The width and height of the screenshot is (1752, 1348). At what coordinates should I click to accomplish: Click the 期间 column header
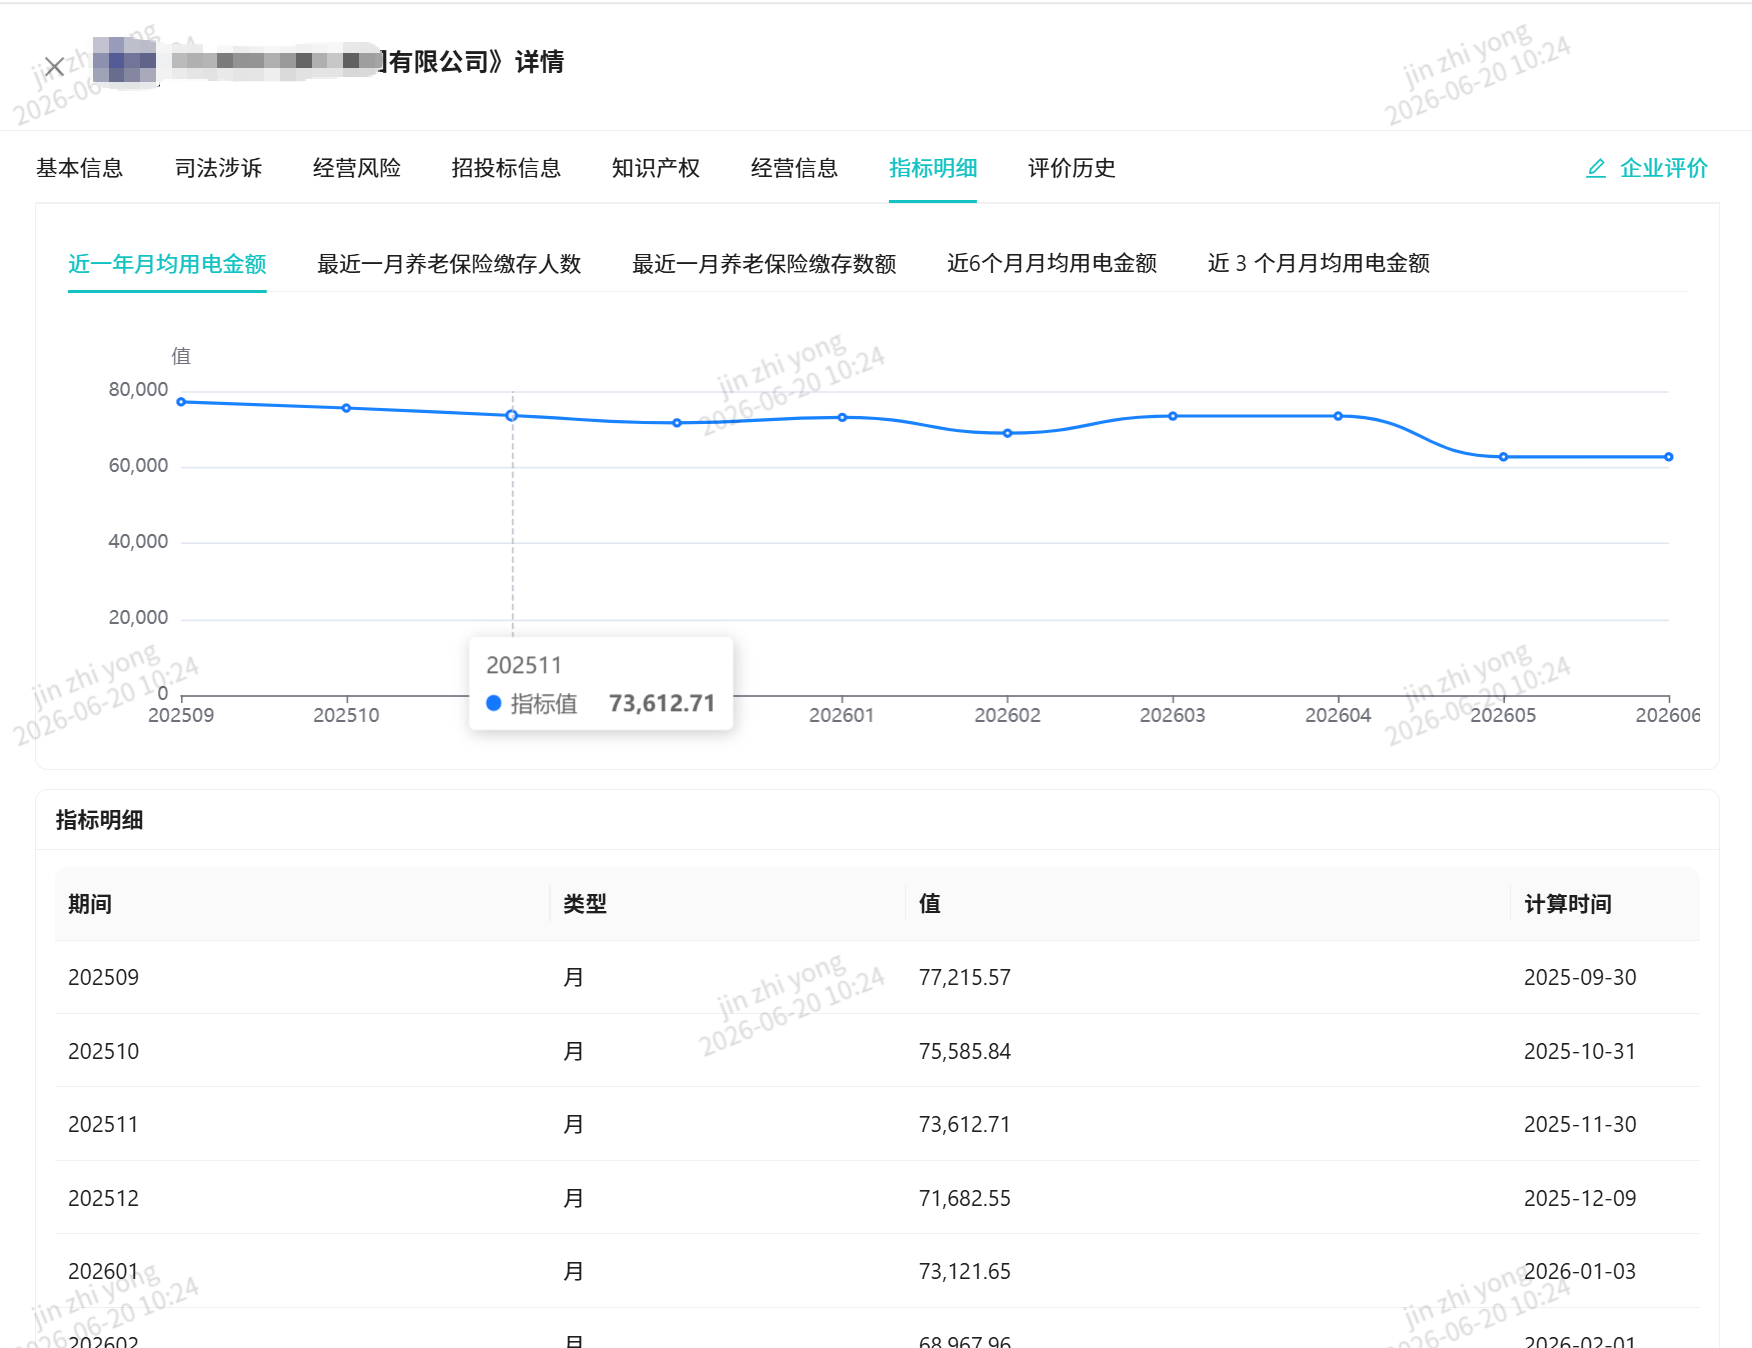pos(90,904)
